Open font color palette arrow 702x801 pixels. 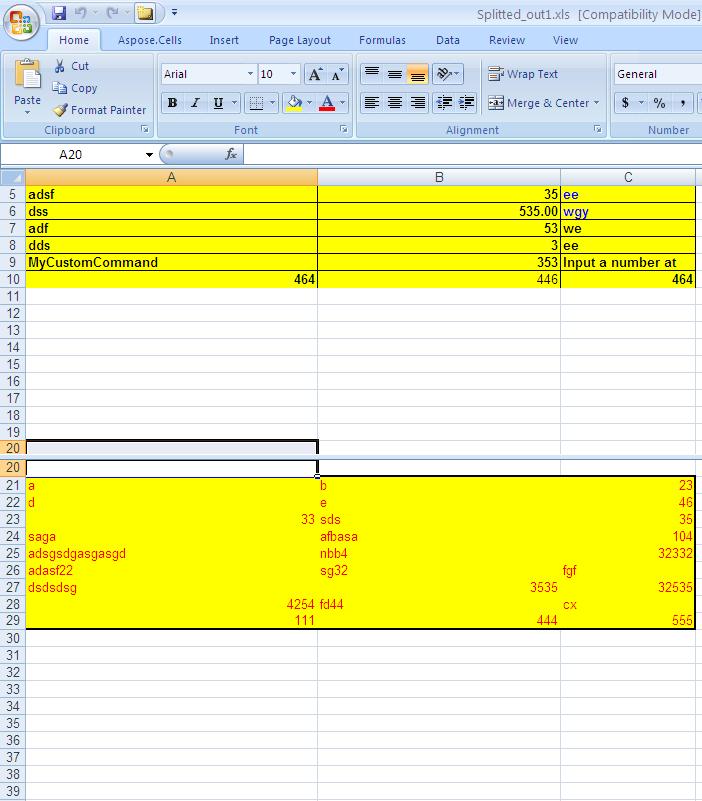(342, 103)
